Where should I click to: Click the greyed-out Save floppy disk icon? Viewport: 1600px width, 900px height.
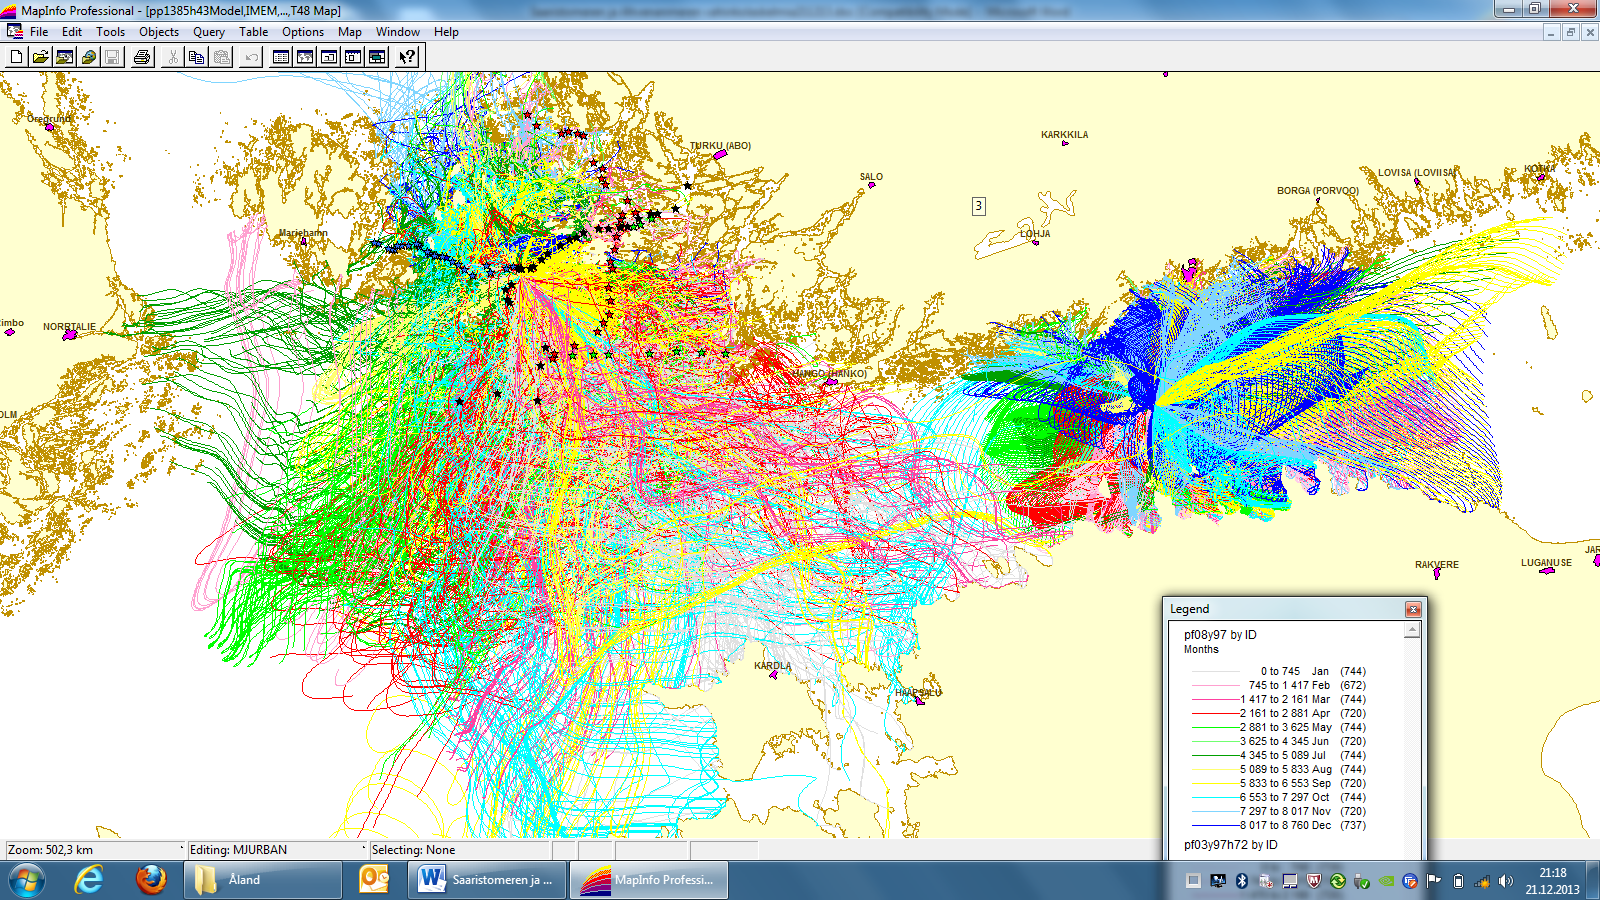pyautogui.click(x=112, y=57)
